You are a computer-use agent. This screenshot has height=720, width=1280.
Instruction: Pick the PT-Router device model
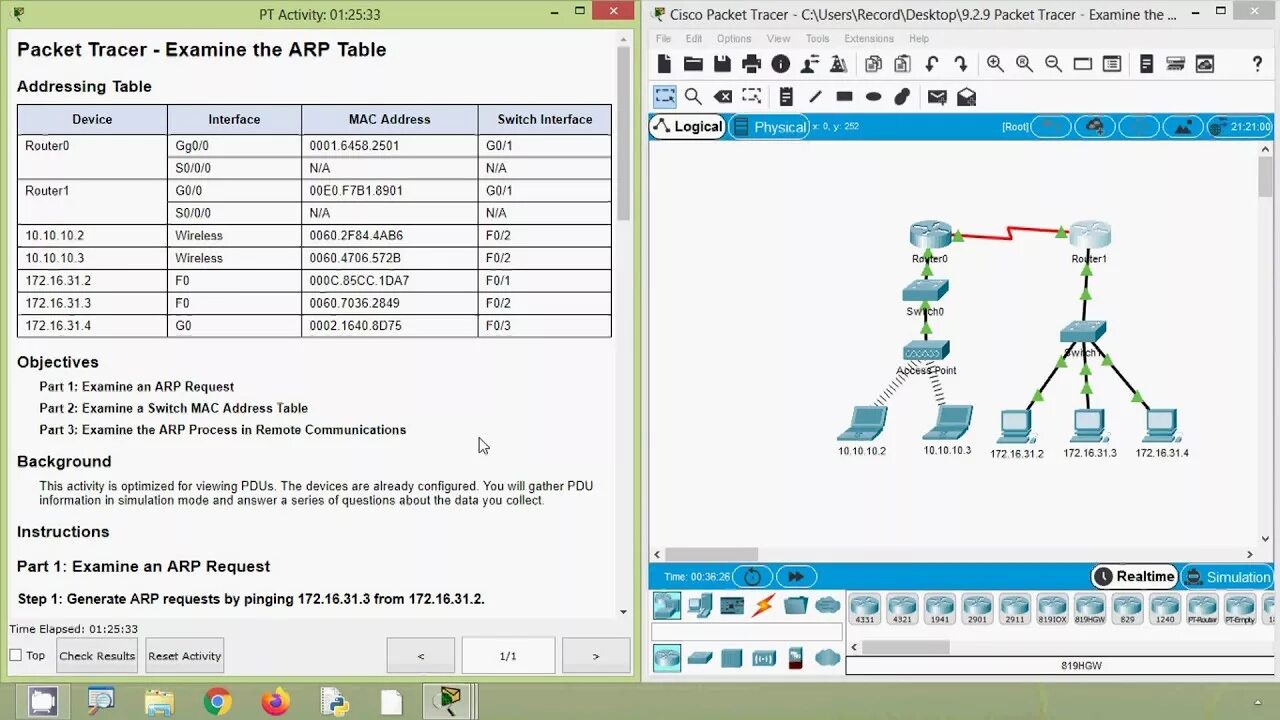[x=1202, y=609]
